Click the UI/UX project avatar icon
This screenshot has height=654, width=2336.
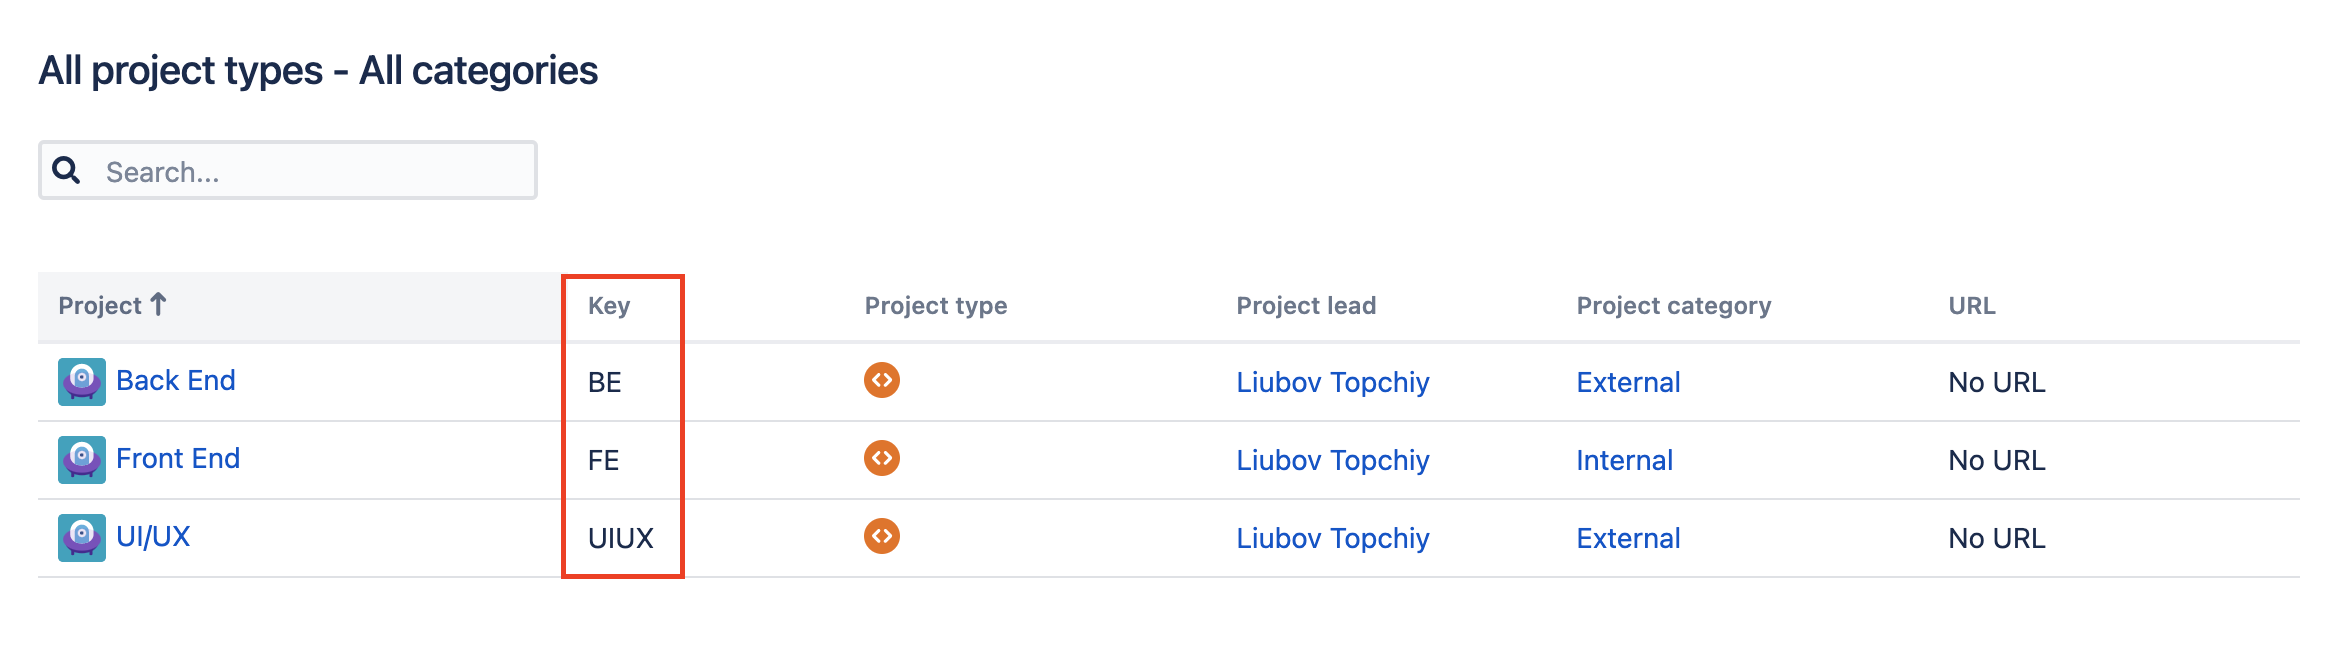click(81, 538)
